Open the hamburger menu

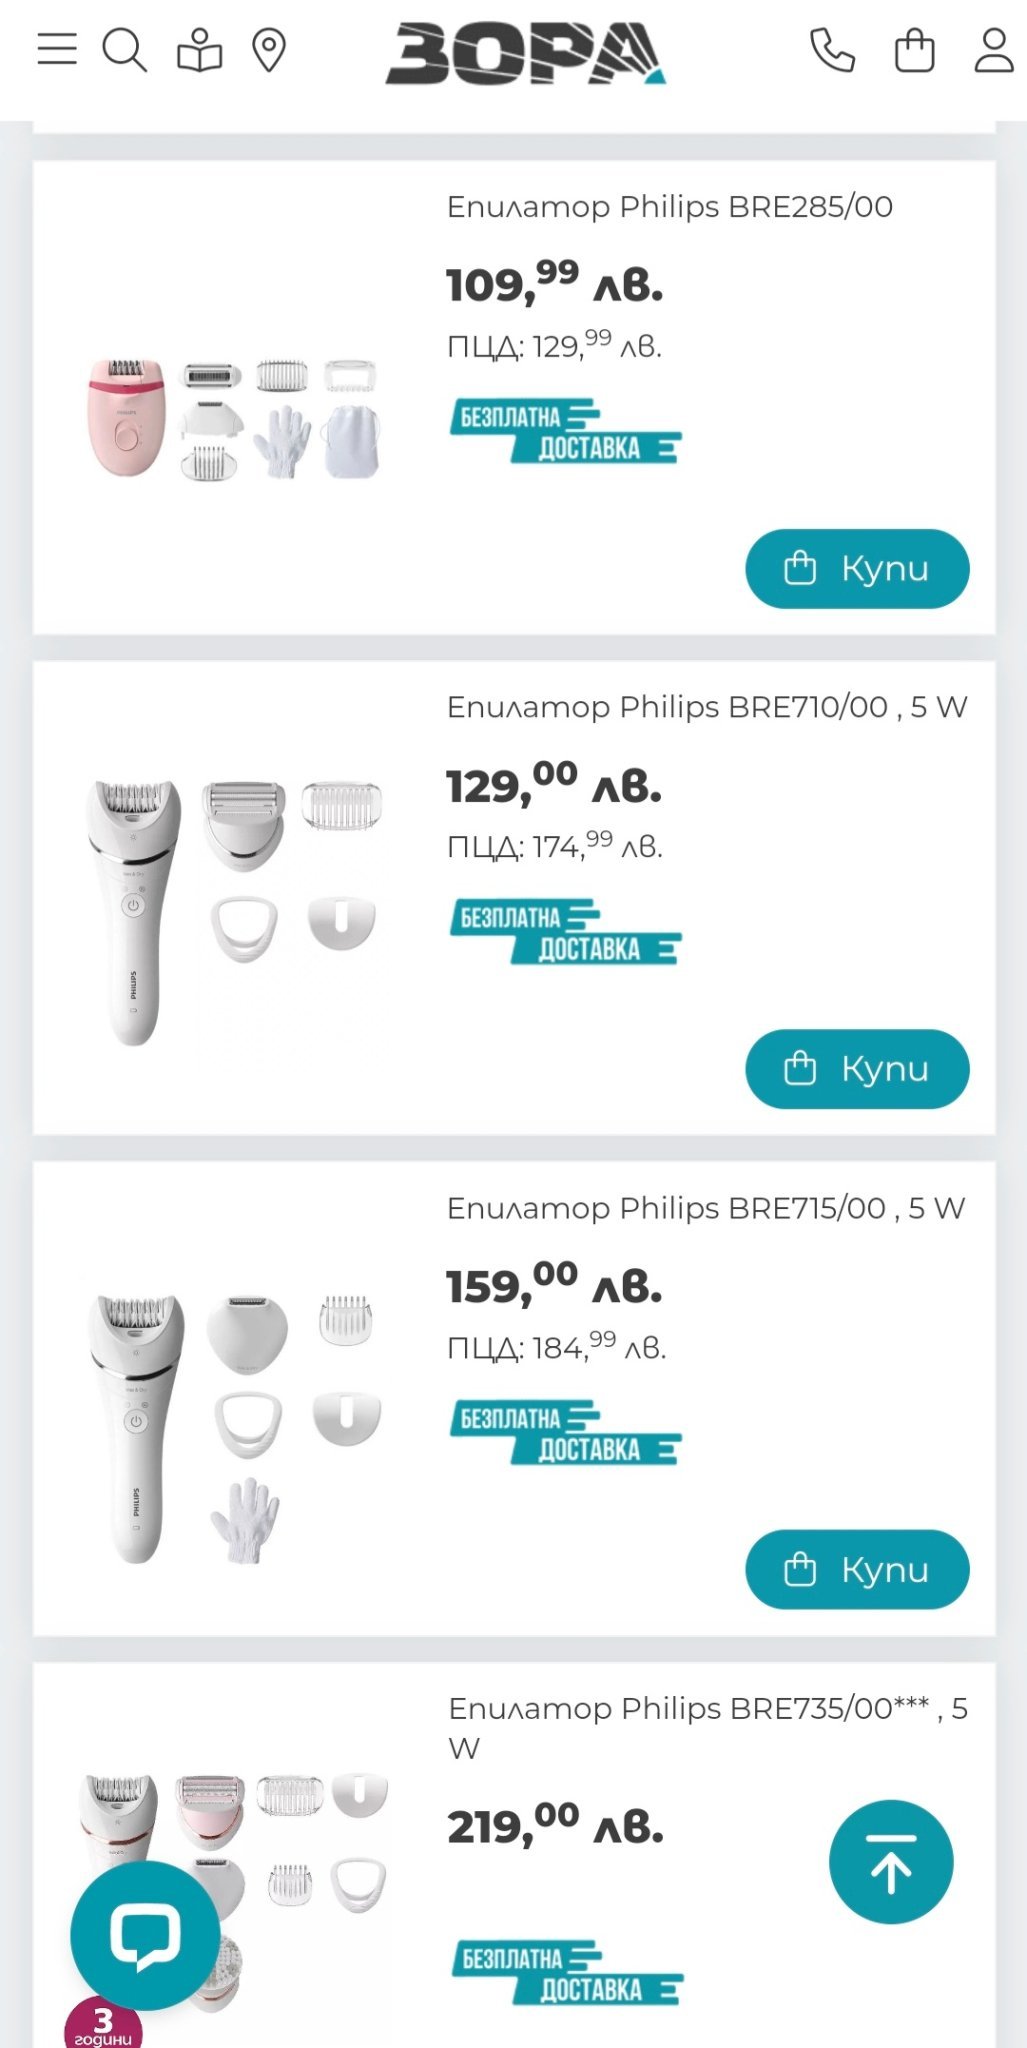click(x=57, y=49)
